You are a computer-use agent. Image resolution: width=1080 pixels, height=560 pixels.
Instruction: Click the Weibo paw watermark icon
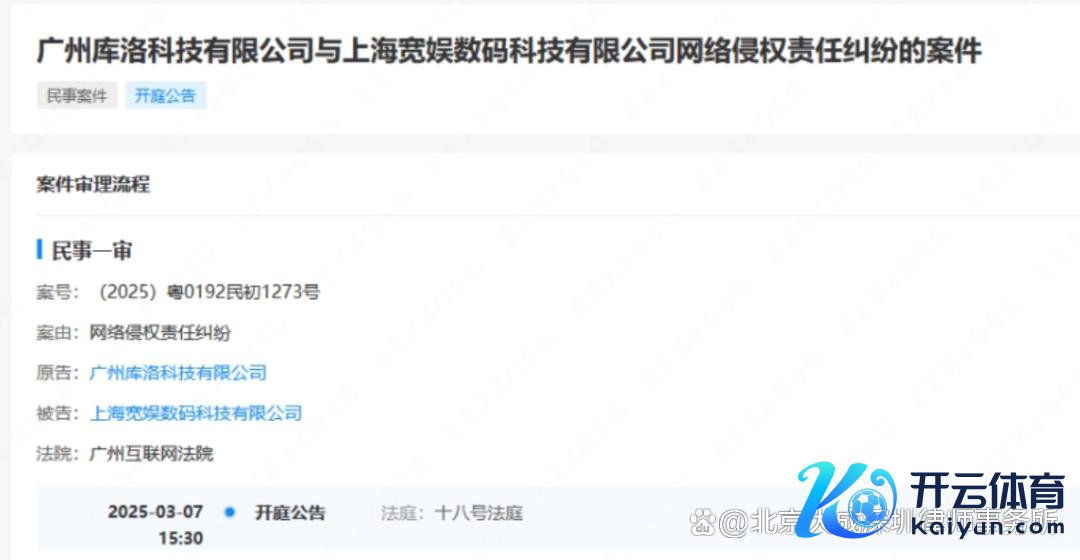[x=702, y=521]
